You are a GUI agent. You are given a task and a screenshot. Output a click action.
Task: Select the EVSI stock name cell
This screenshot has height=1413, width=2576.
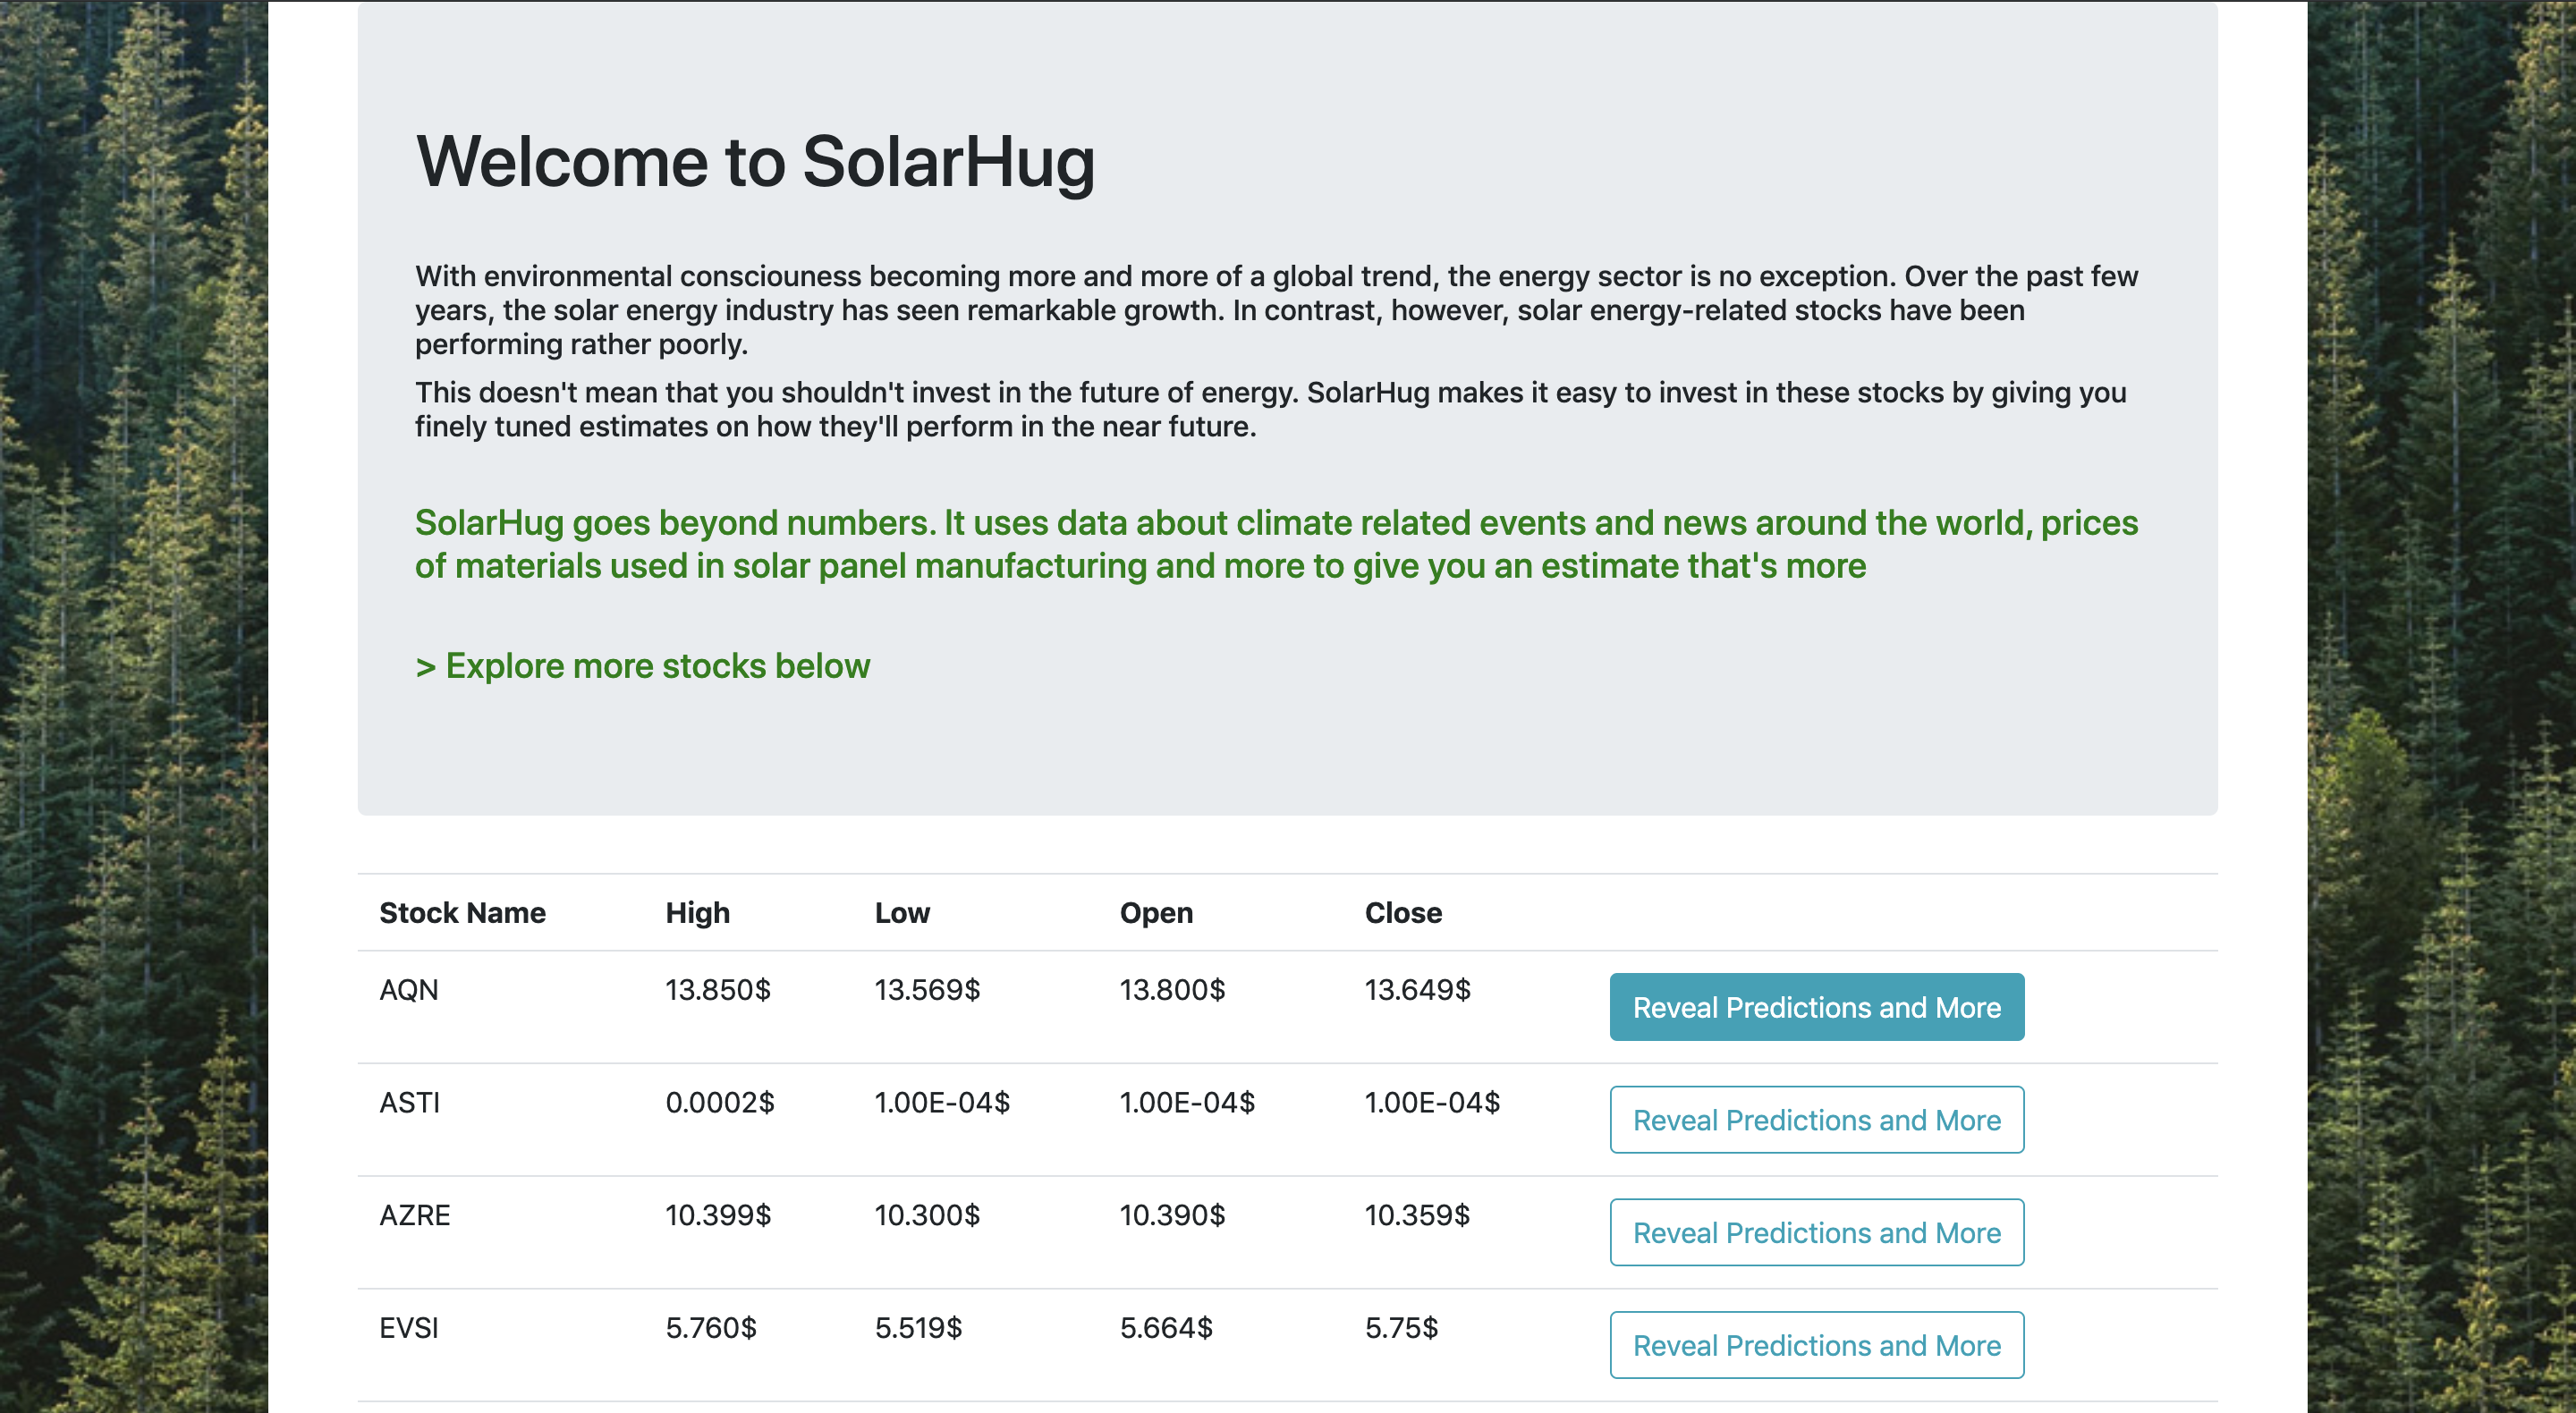click(409, 1328)
